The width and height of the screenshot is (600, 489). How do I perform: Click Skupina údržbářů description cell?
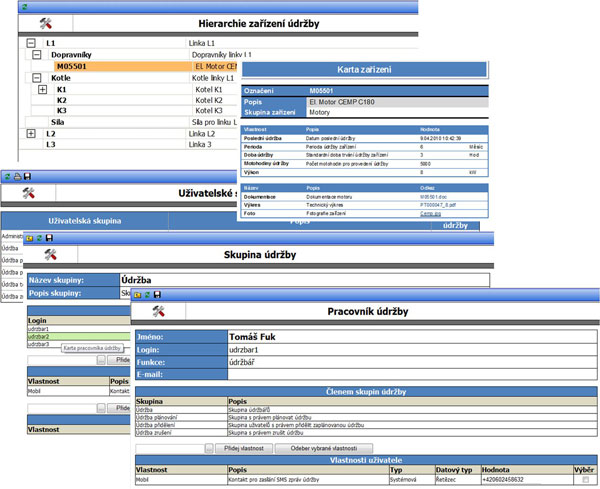click(x=412, y=410)
